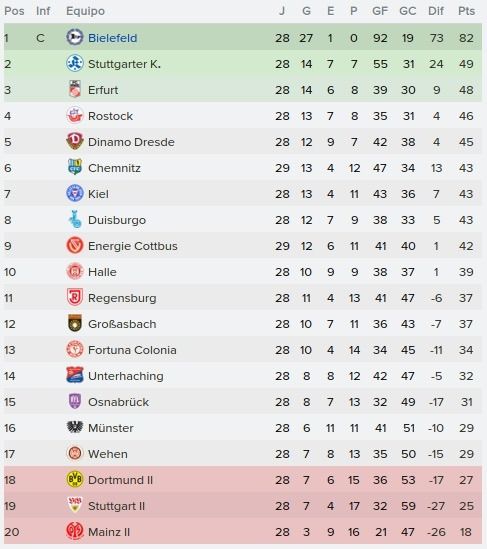The height and width of the screenshot is (549, 487).
Task: Click the Pos column header
Action: point(14,11)
